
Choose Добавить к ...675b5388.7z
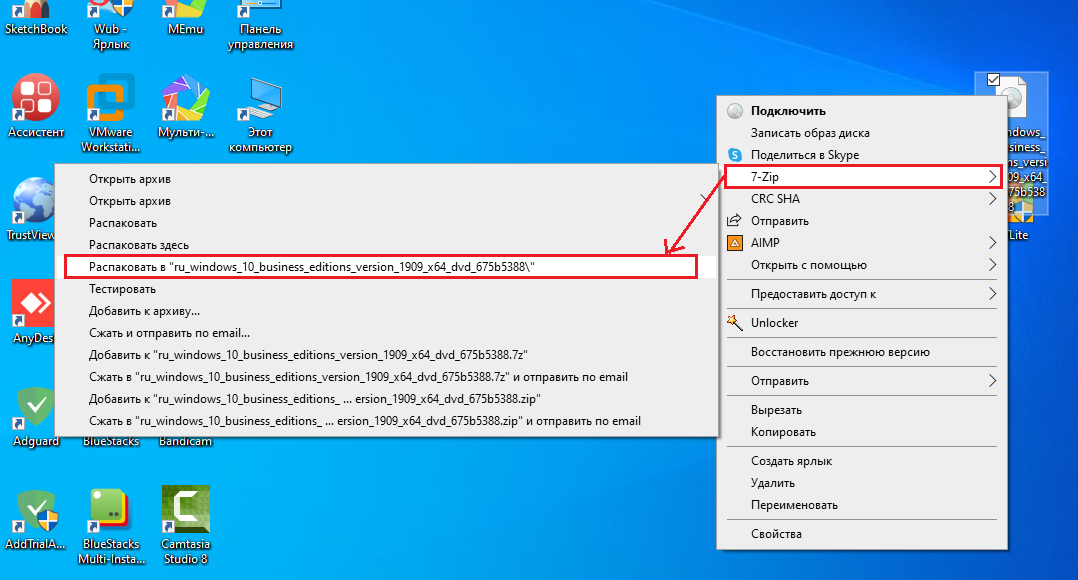click(386, 355)
